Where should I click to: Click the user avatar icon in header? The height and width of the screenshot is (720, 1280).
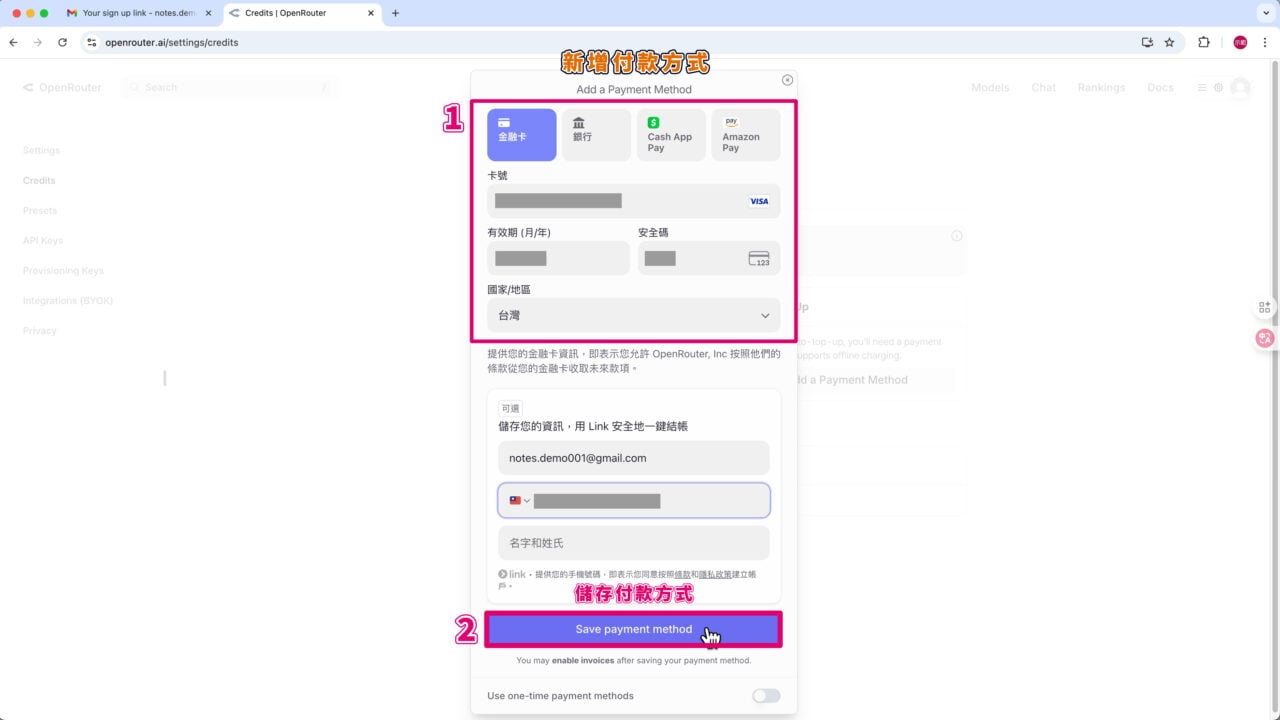tap(1240, 88)
